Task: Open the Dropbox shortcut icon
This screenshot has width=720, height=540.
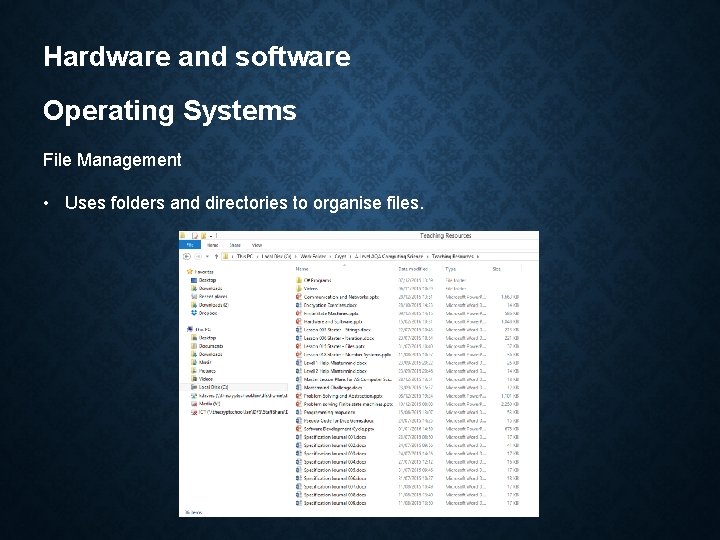Action: click(x=194, y=313)
